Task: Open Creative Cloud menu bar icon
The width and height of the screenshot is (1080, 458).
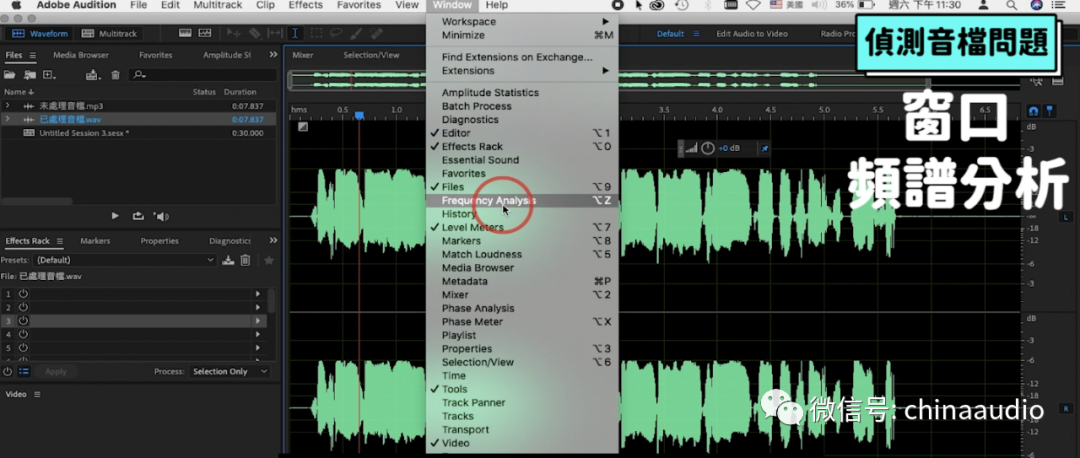Action: click(658, 5)
